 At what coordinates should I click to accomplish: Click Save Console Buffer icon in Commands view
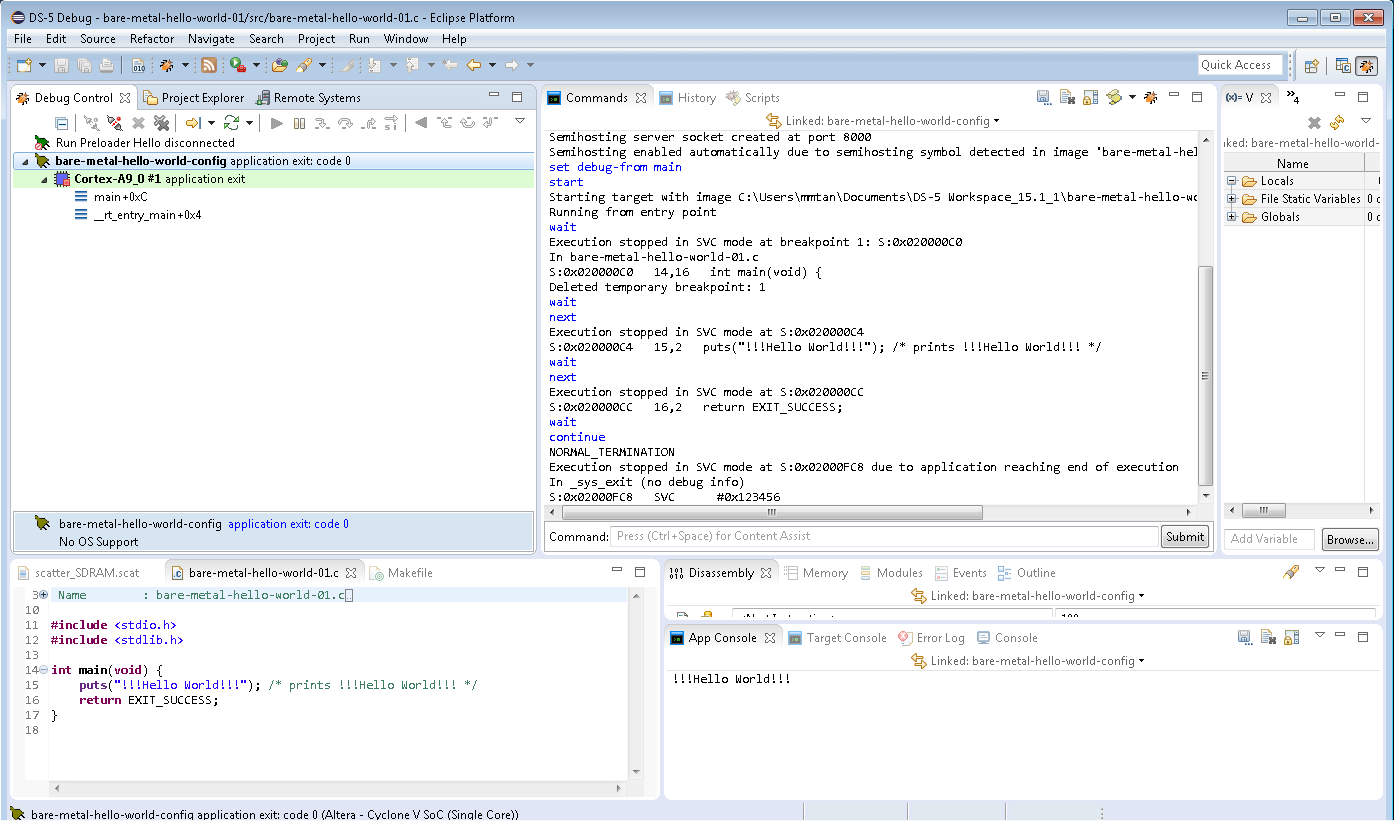tap(1043, 98)
